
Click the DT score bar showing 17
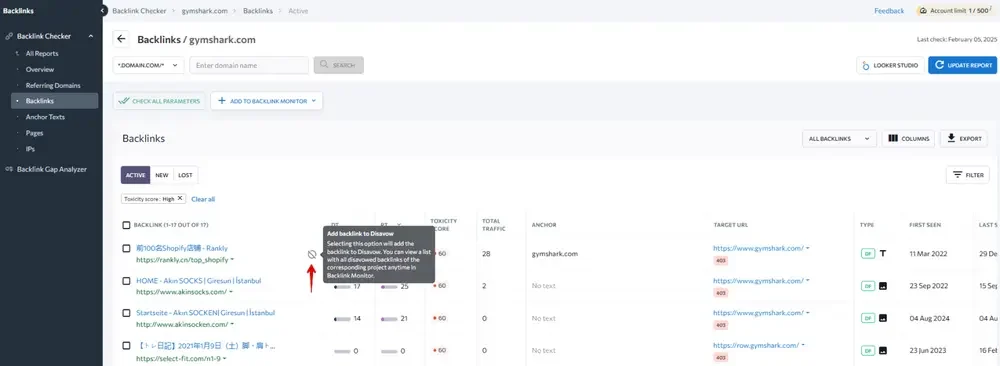click(x=342, y=286)
